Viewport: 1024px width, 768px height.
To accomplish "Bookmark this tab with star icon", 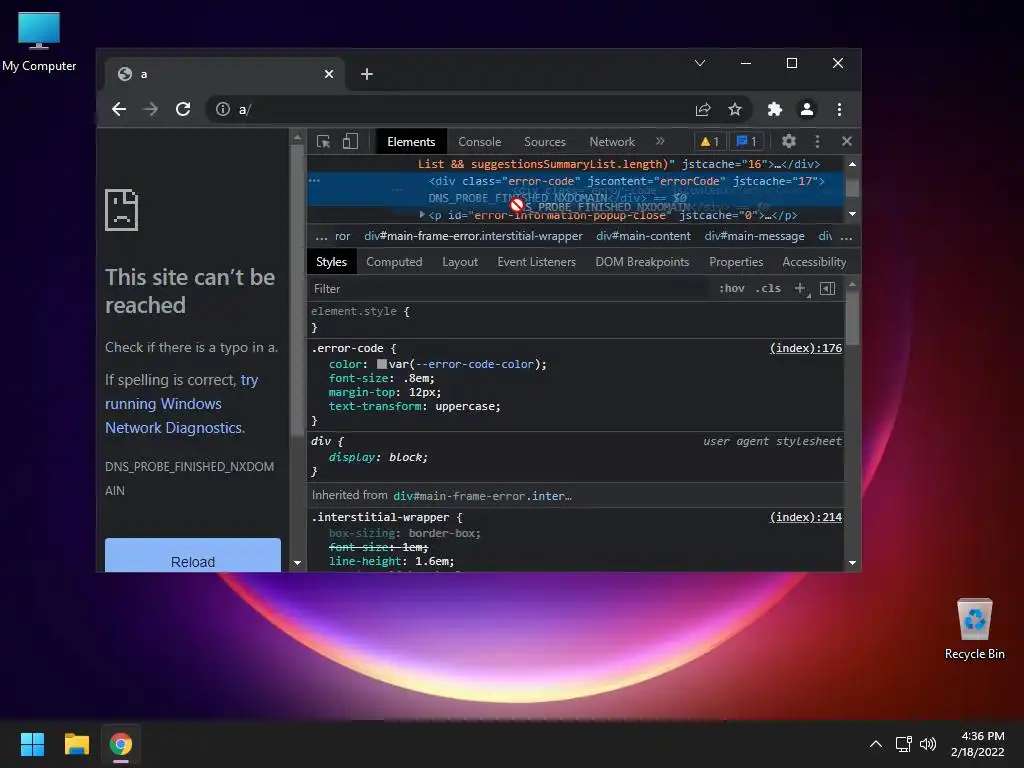I will point(735,109).
